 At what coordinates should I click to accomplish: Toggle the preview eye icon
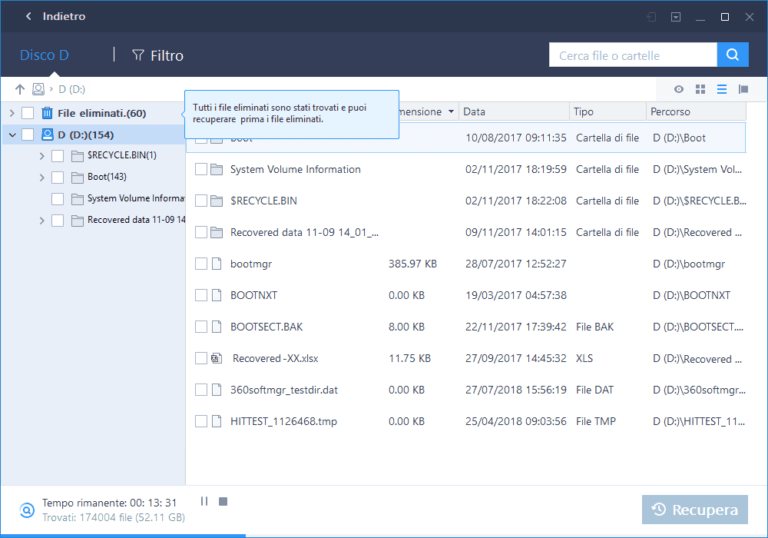tap(679, 90)
